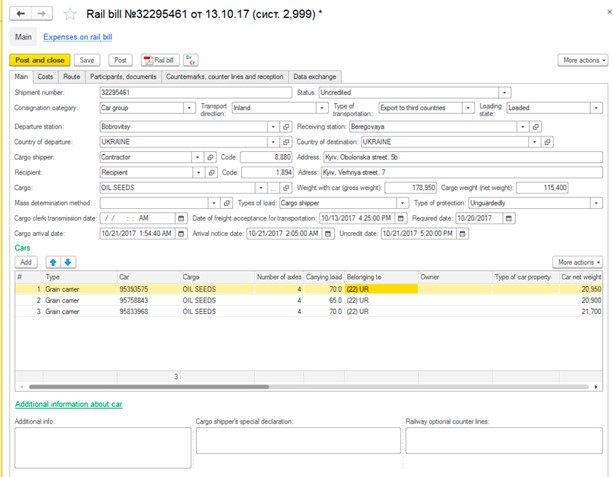Add a new car row
613x477 pixels.
click(x=26, y=262)
